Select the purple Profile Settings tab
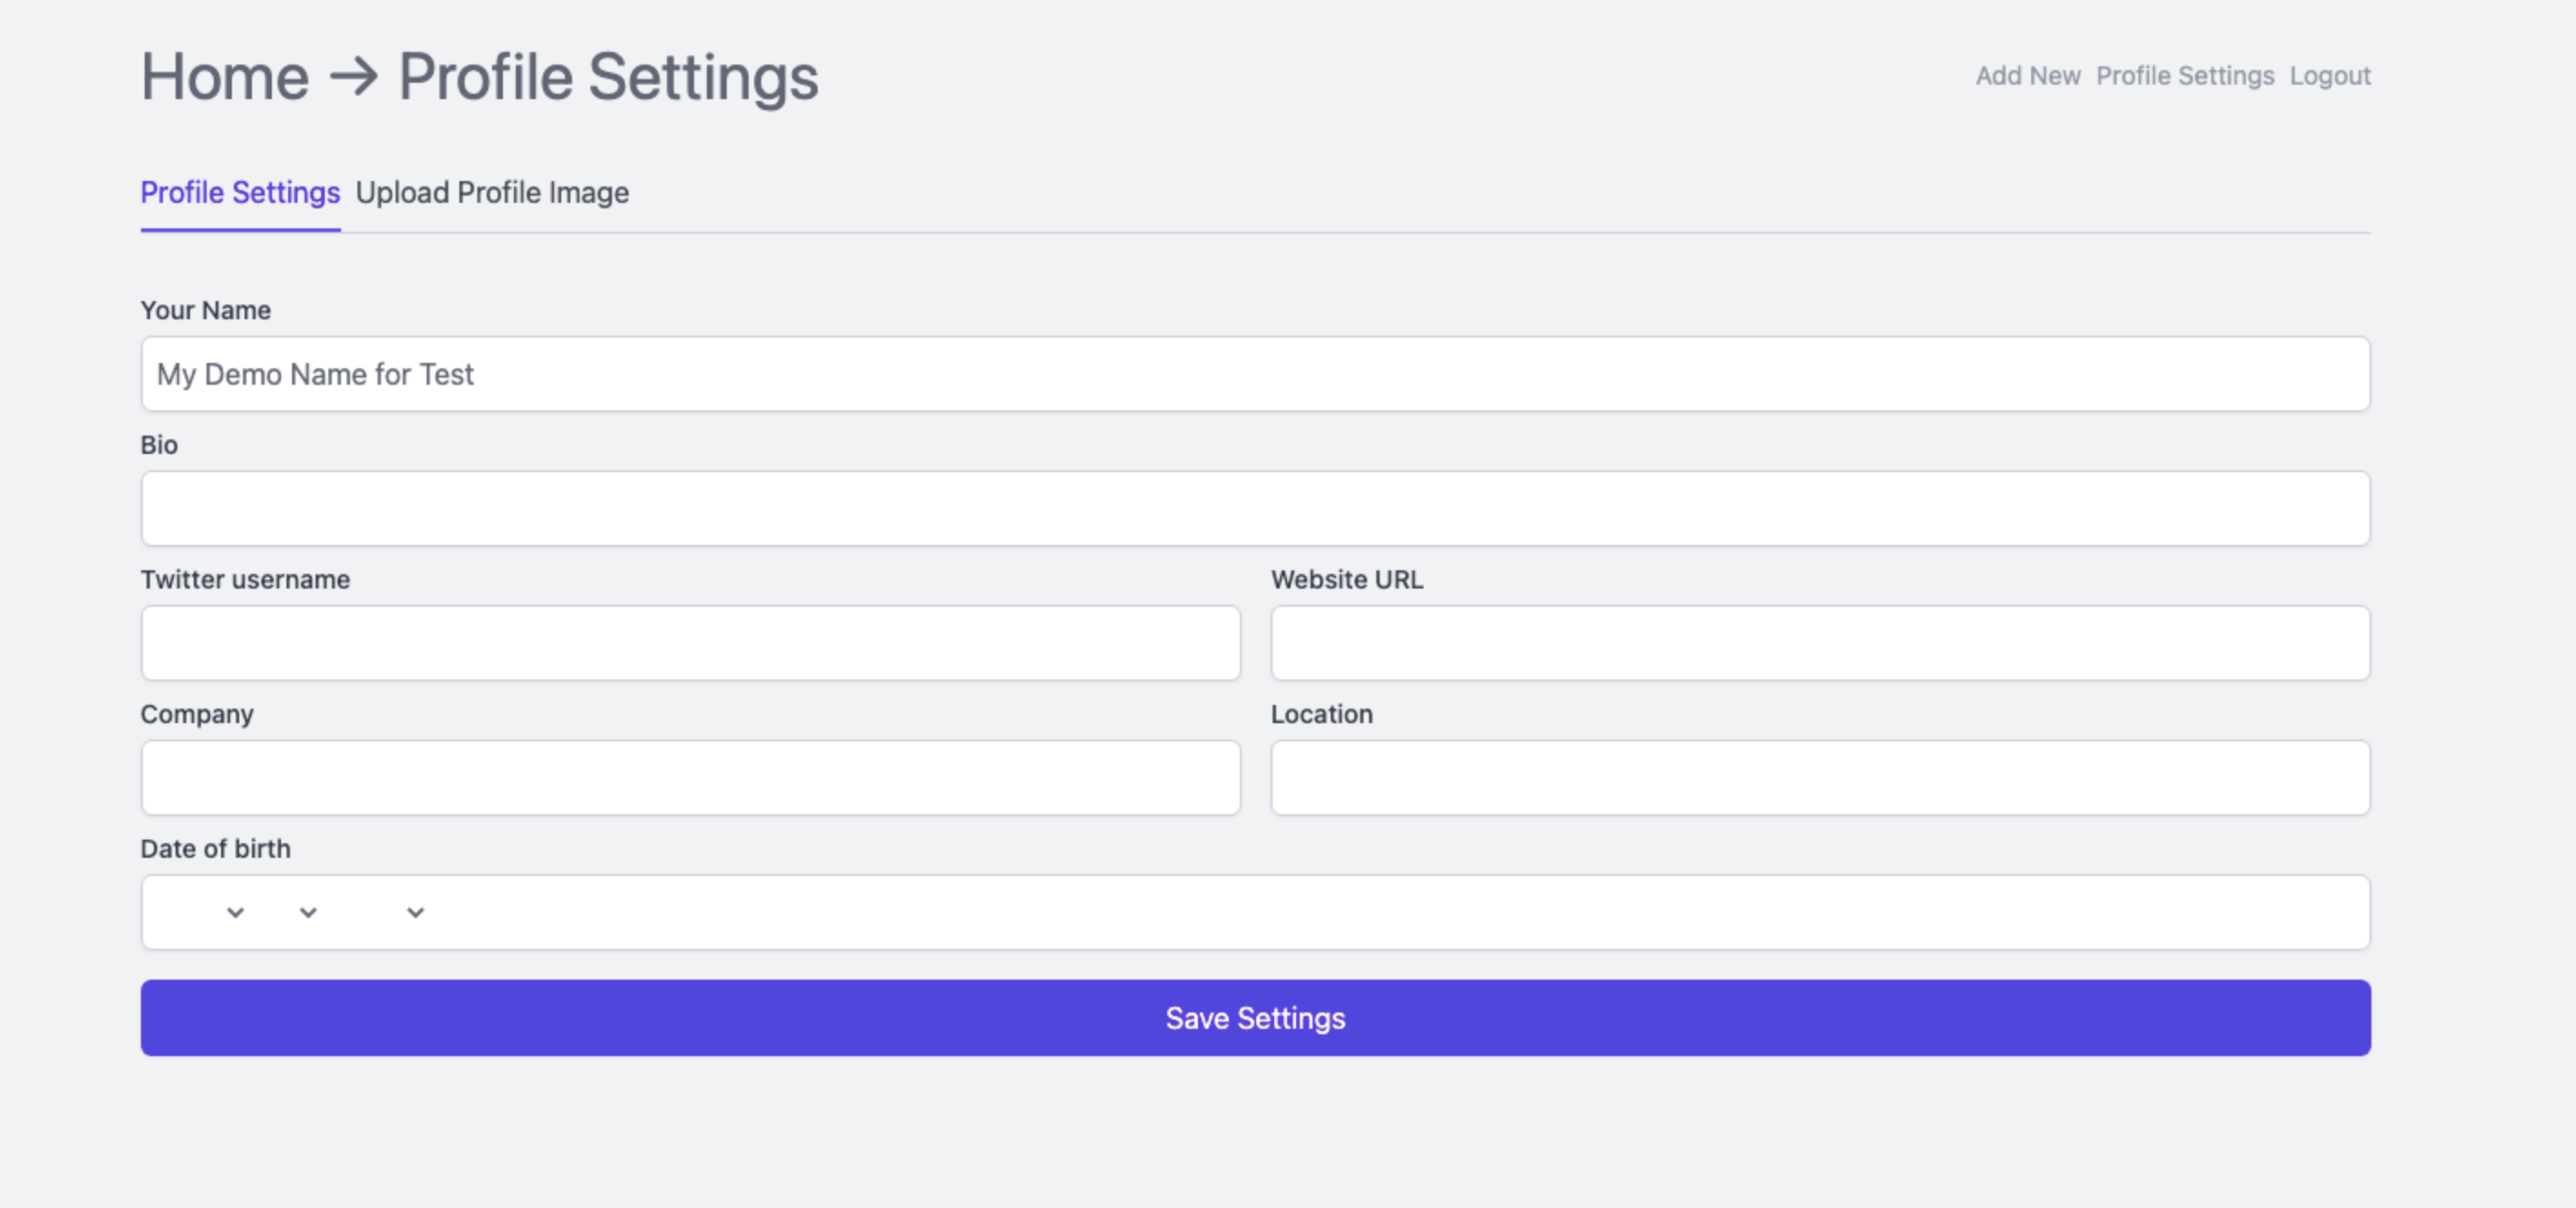Screen dimensions: 2576x1208 coord(240,192)
